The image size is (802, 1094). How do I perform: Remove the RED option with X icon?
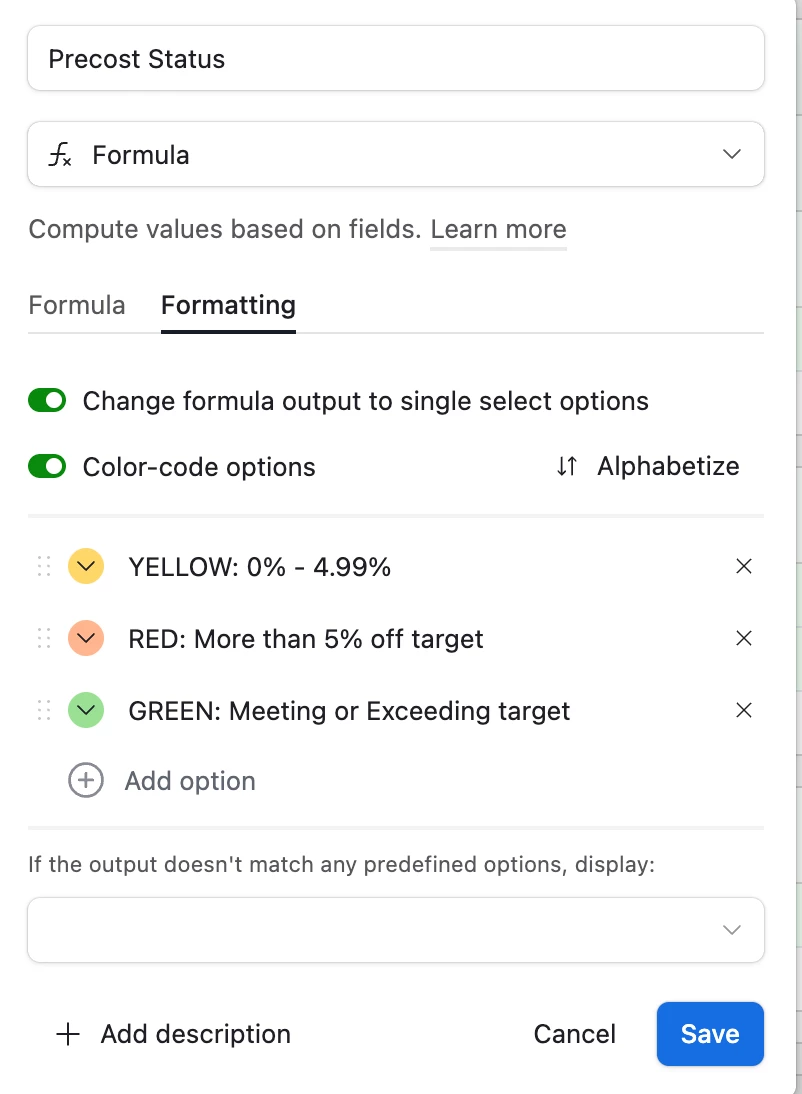(743, 638)
